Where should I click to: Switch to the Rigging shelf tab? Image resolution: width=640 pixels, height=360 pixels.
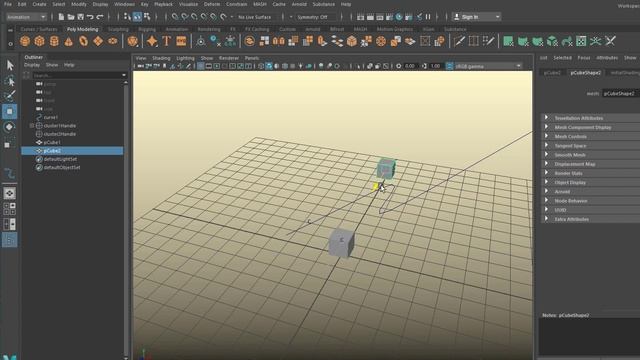(x=147, y=29)
